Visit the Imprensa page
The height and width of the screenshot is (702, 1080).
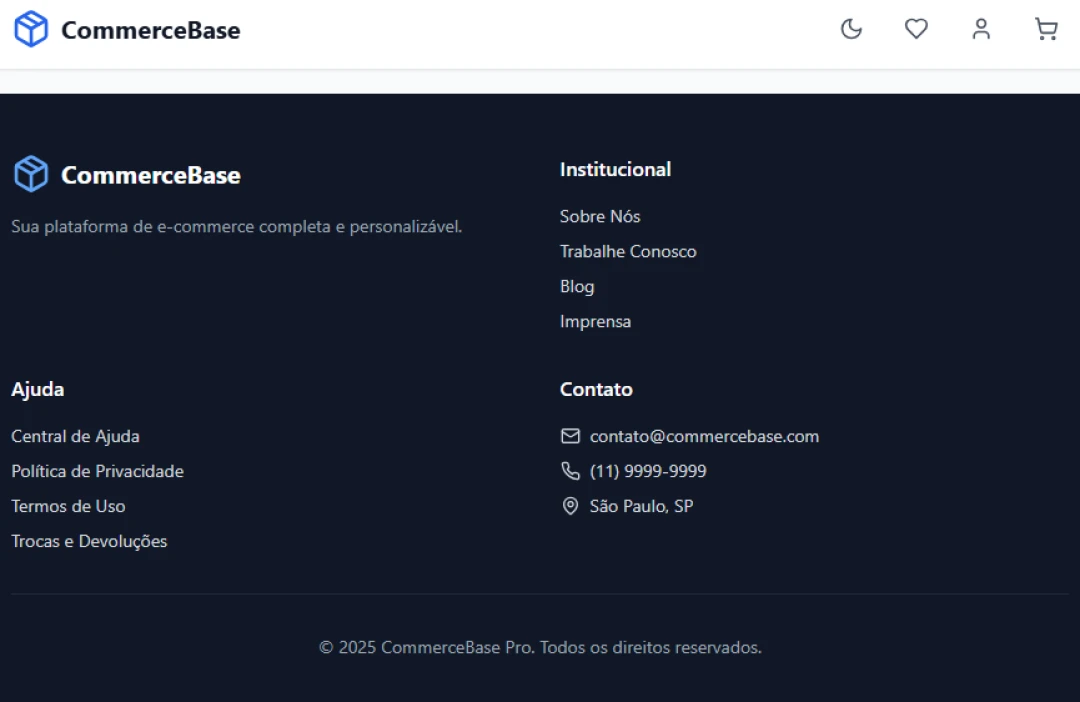(x=595, y=321)
